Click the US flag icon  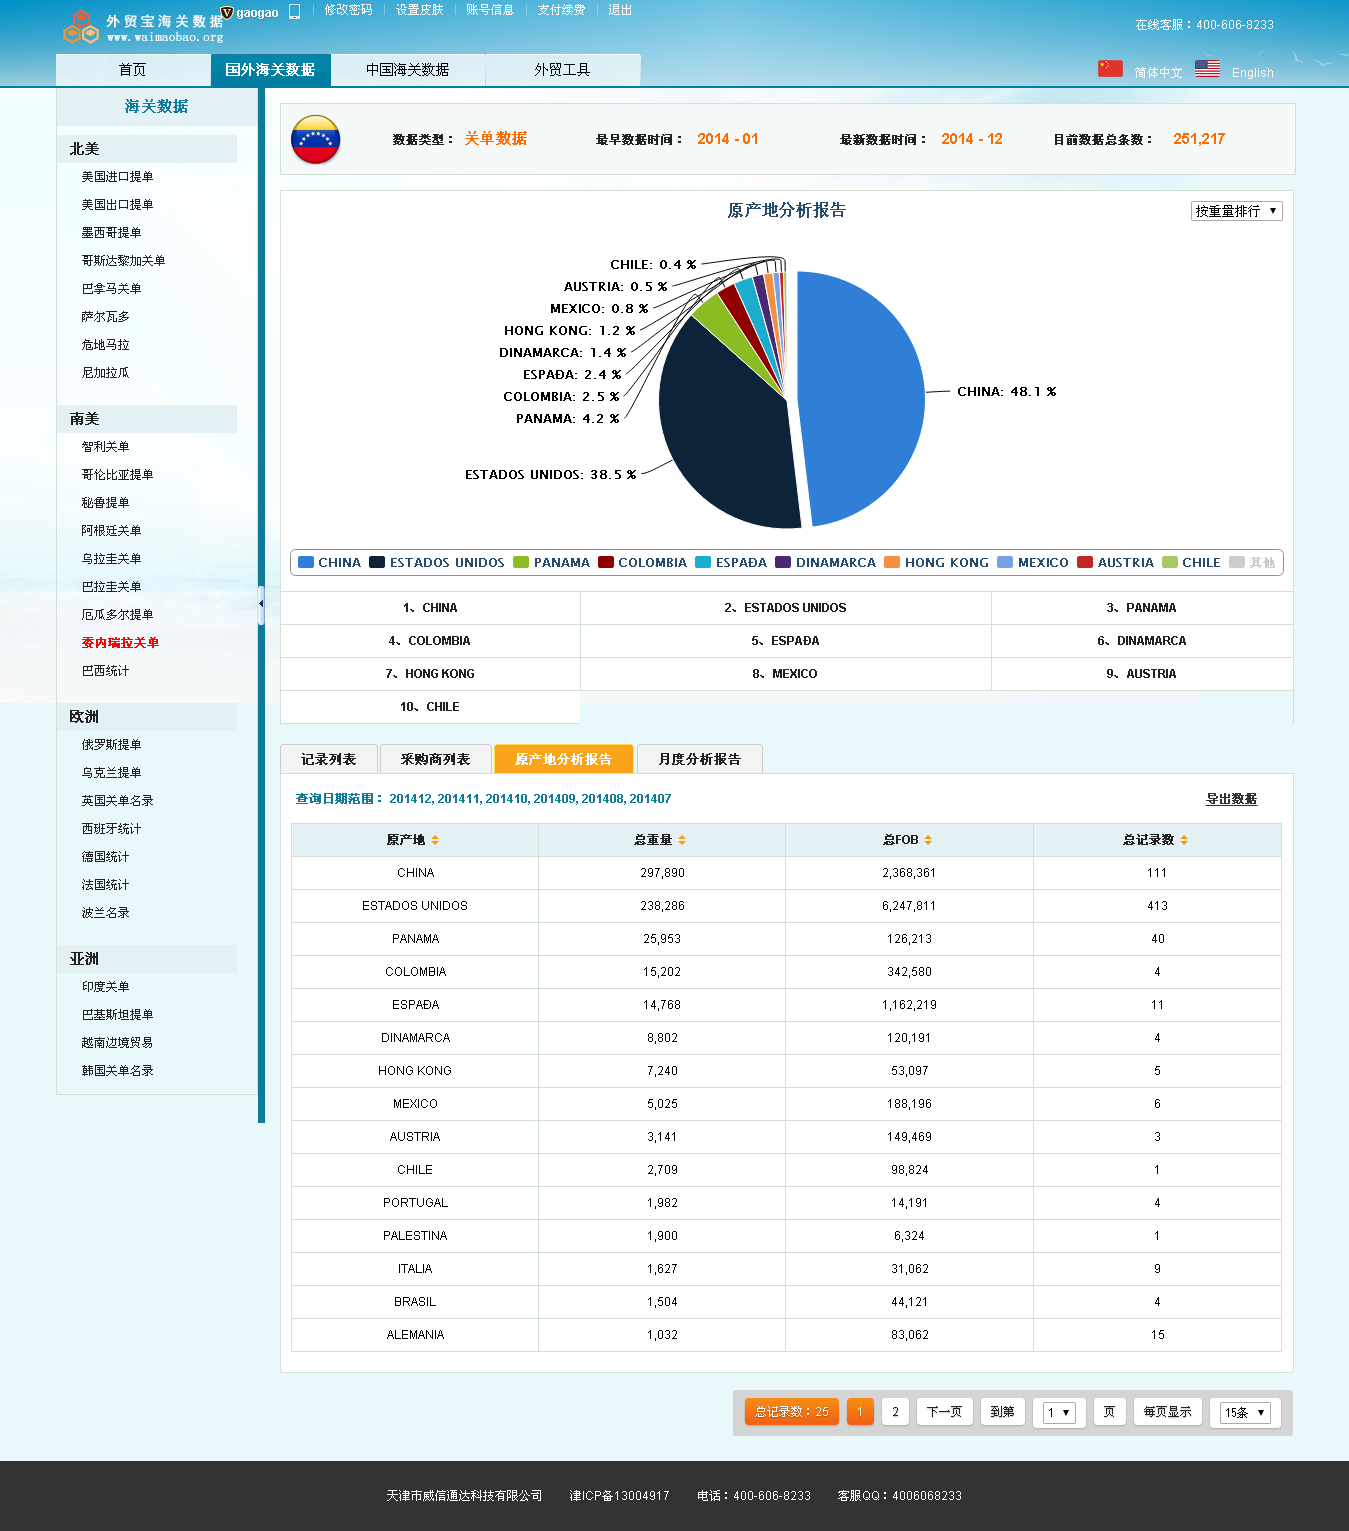(1207, 69)
